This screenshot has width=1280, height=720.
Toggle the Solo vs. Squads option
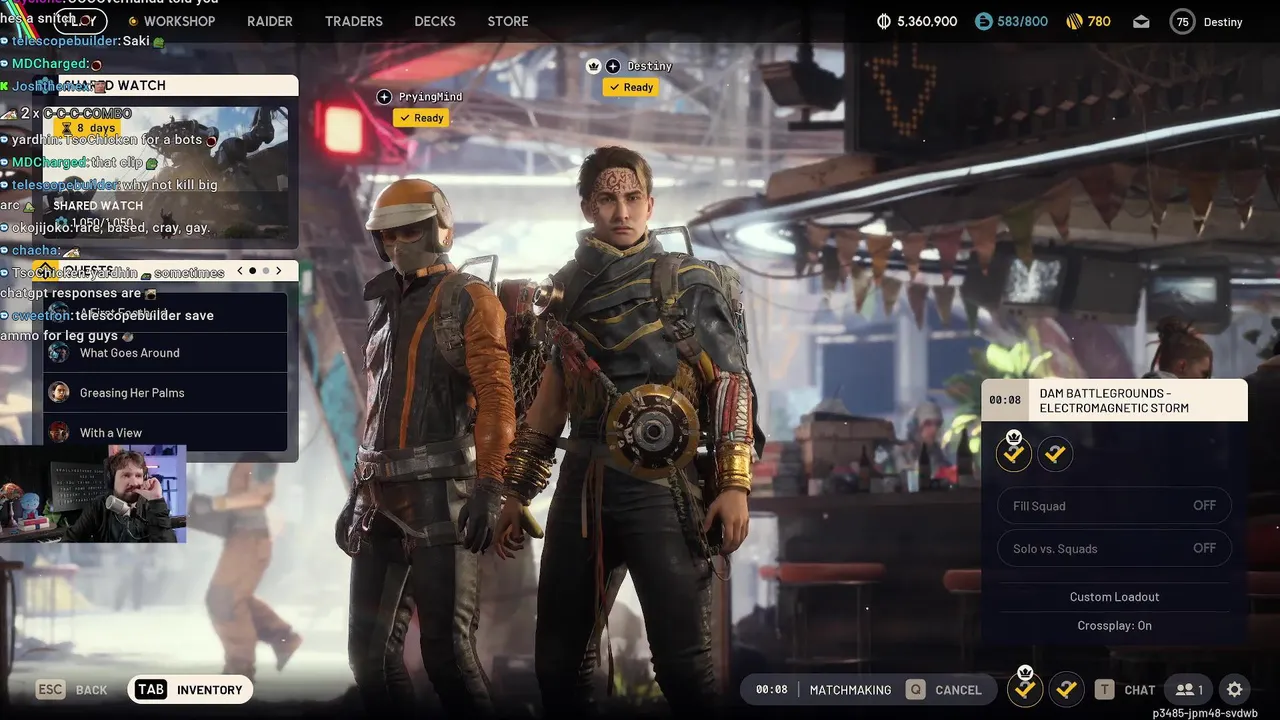1114,548
